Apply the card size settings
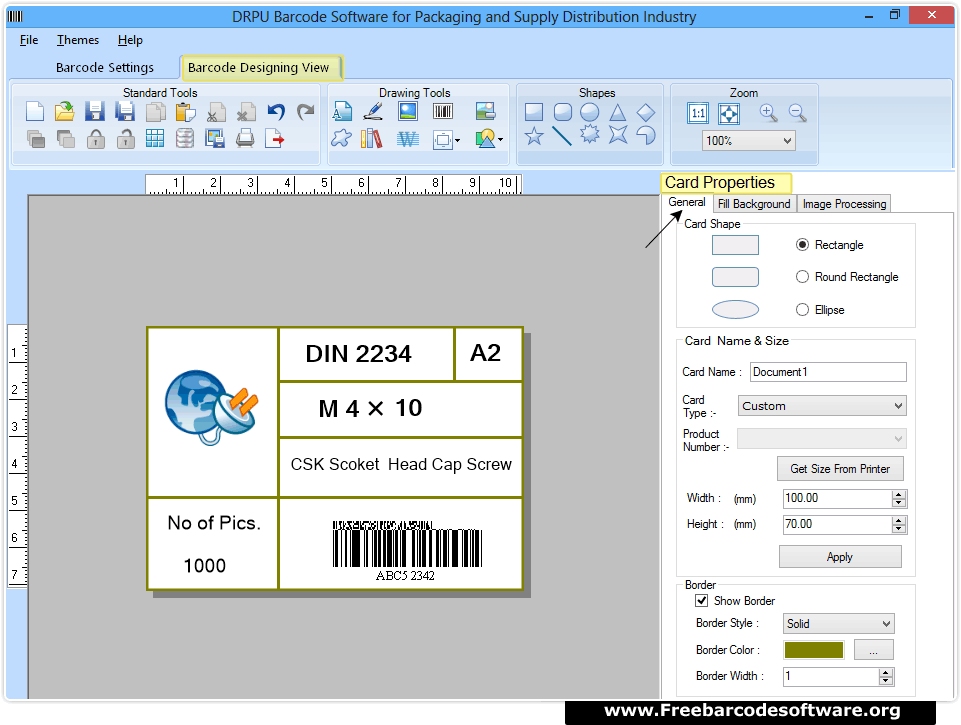This screenshot has height=725, width=961. [840, 557]
